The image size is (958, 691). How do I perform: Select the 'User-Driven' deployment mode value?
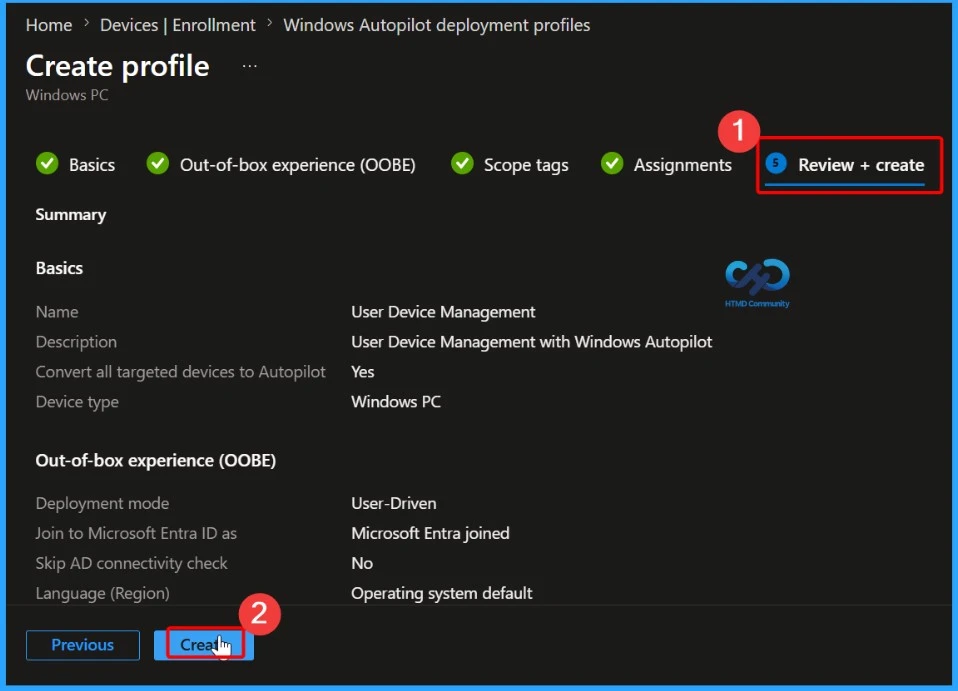click(x=393, y=503)
